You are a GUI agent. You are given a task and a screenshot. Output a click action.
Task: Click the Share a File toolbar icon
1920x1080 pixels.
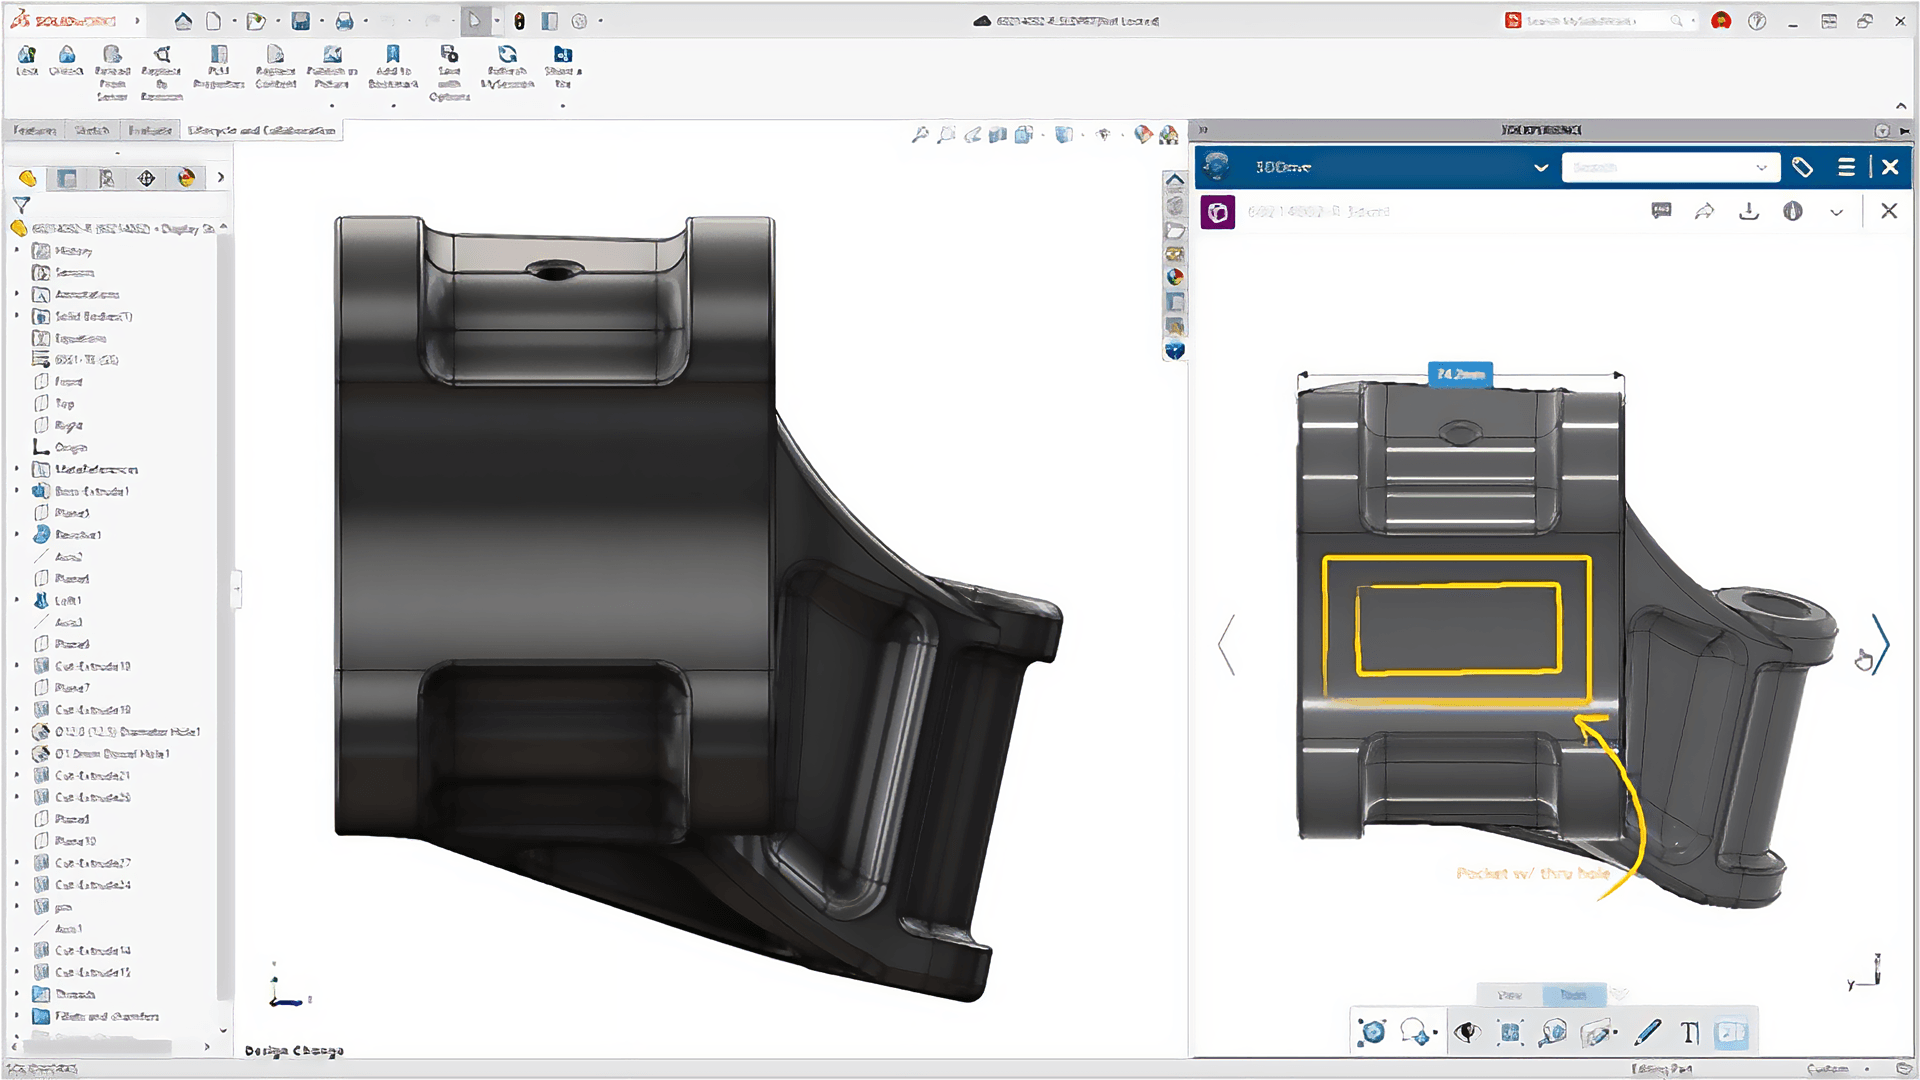tap(562, 58)
